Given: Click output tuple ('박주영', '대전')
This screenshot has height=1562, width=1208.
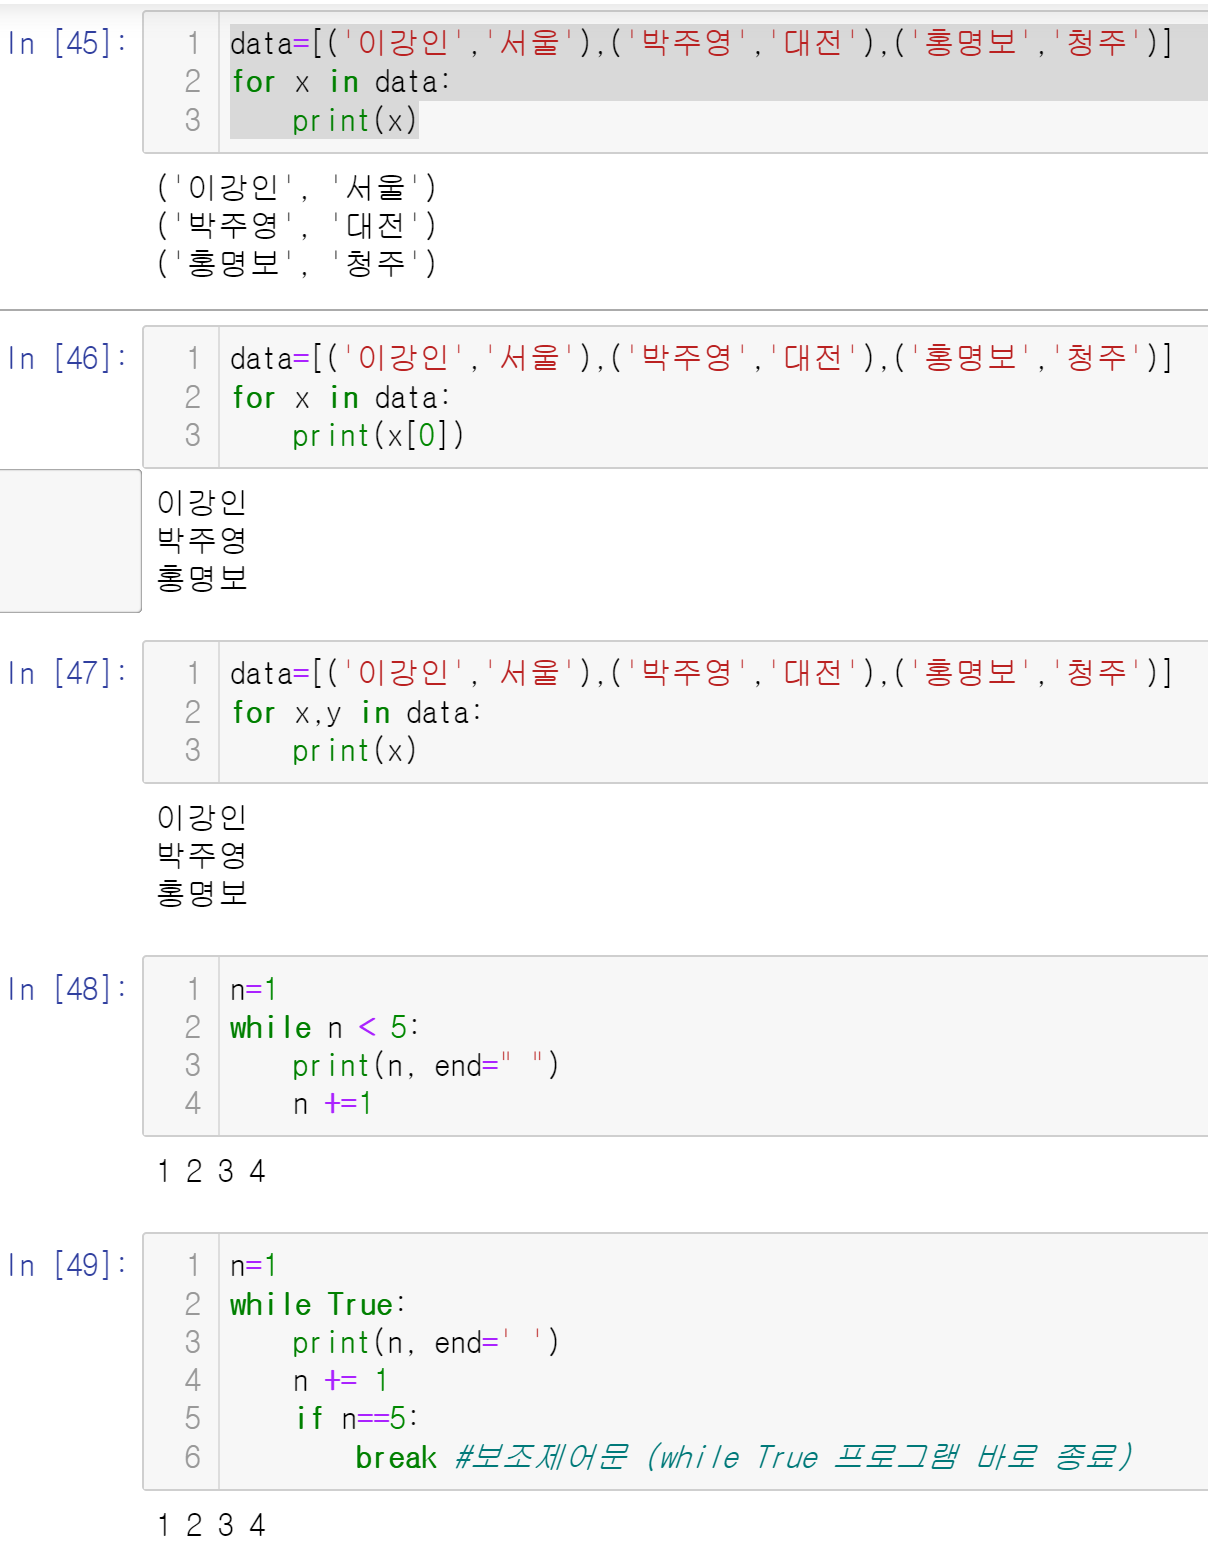Looking at the screenshot, I should [x=297, y=226].
